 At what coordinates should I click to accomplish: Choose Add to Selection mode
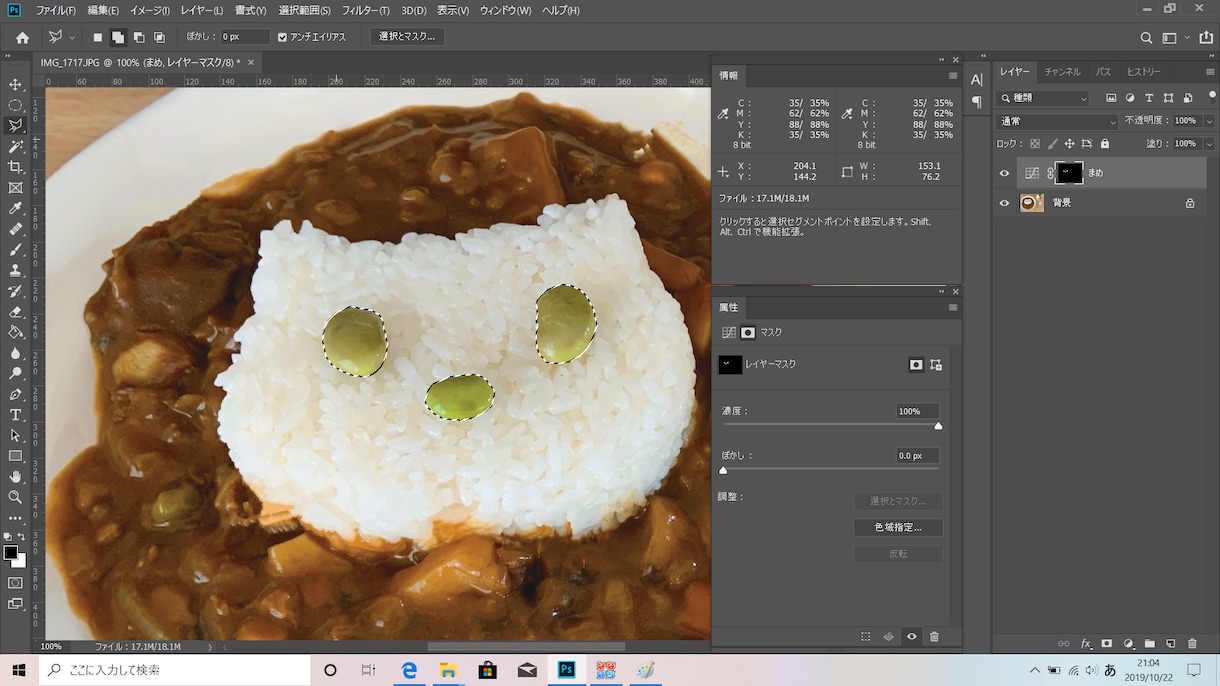[x=118, y=37]
